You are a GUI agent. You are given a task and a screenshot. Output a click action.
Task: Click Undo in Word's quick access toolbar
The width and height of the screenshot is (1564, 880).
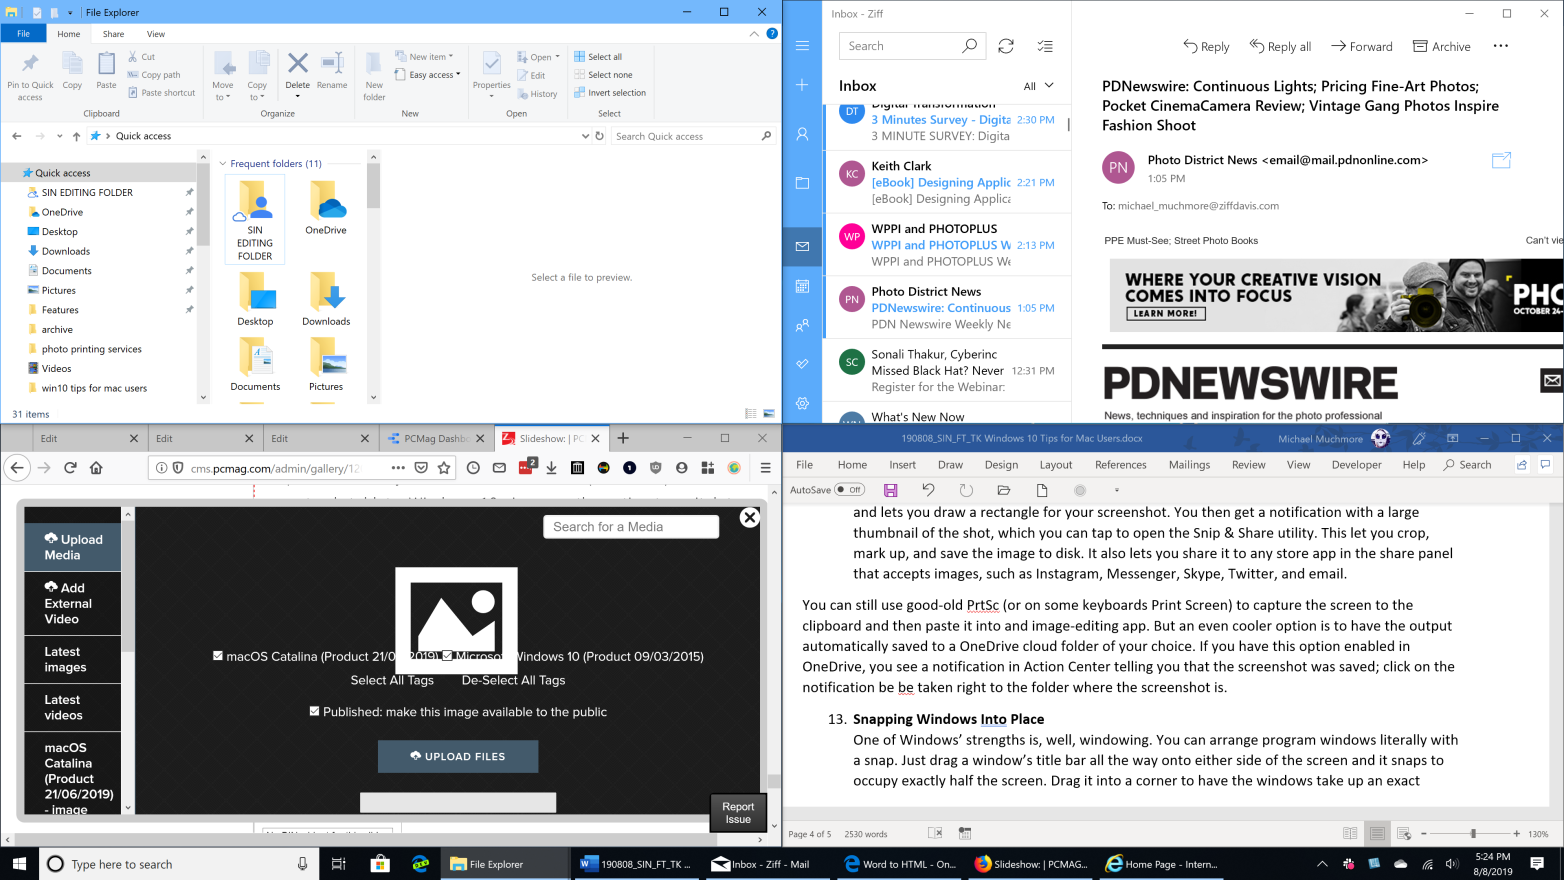pos(928,490)
